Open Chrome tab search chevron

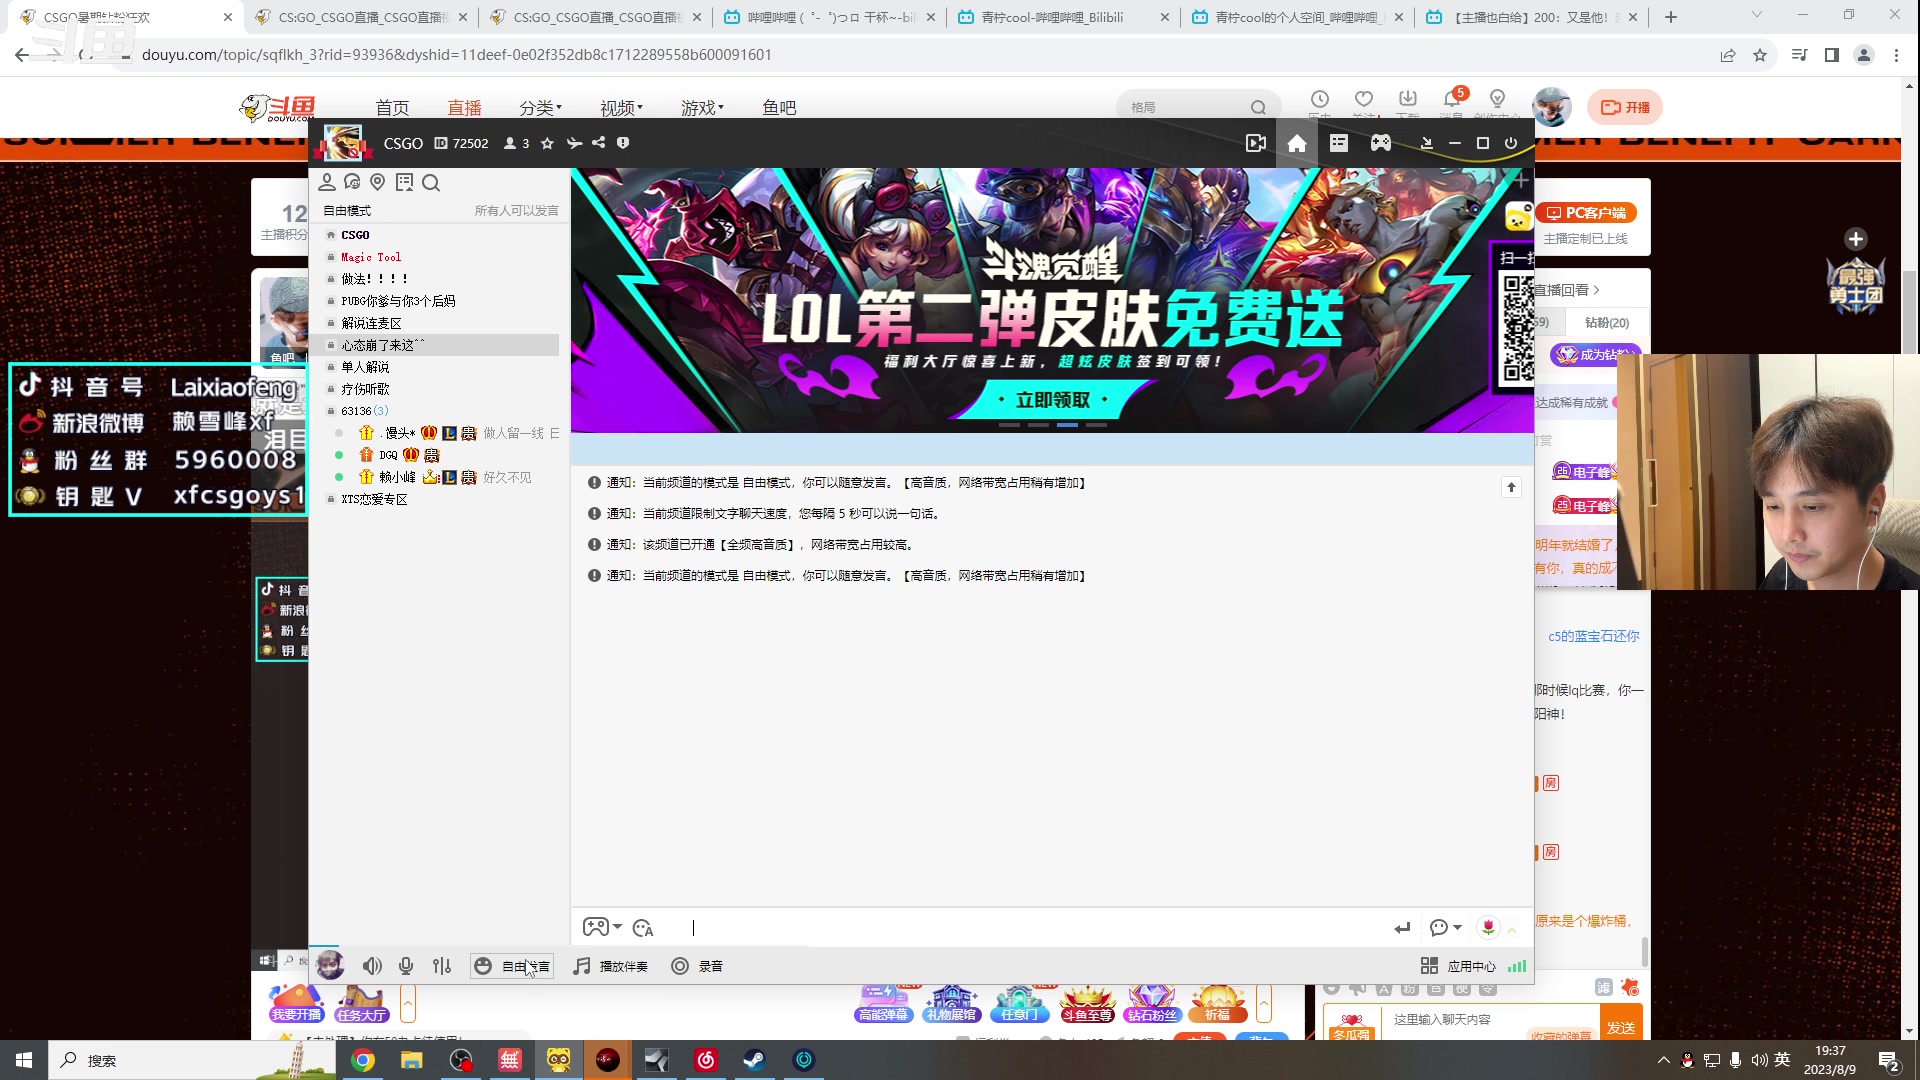1757,15
